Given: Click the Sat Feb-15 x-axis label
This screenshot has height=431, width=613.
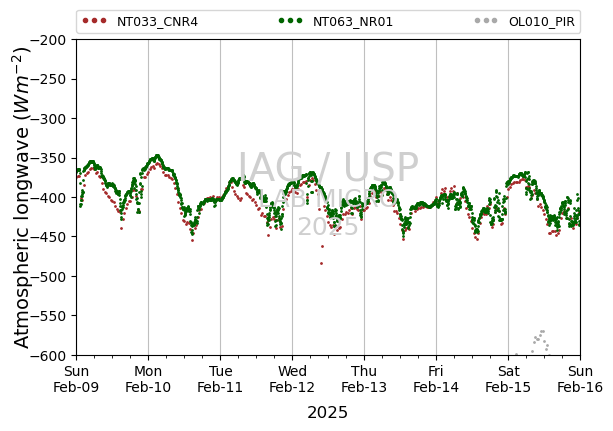Looking at the screenshot, I should click(508, 379).
